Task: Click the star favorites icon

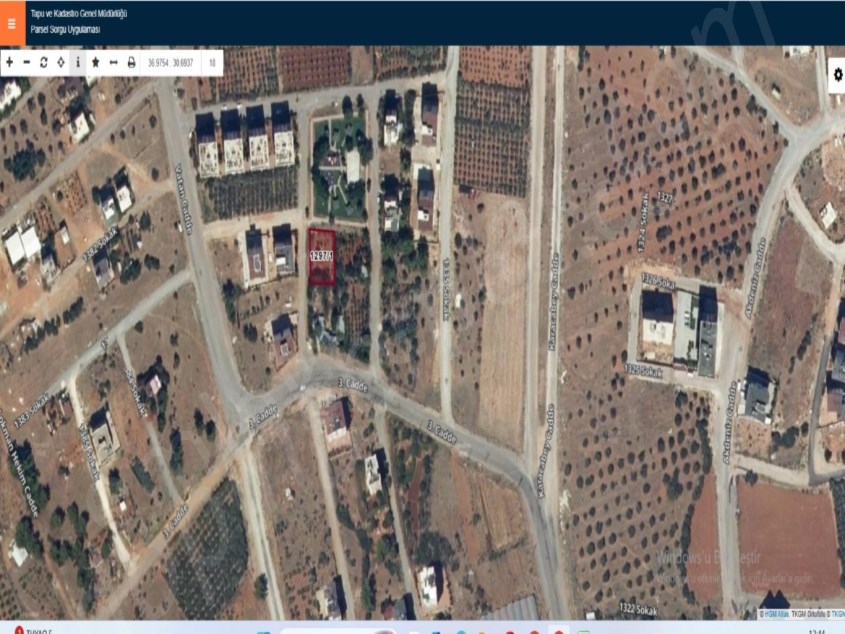Action: pyautogui.click(x=96, y=62)
